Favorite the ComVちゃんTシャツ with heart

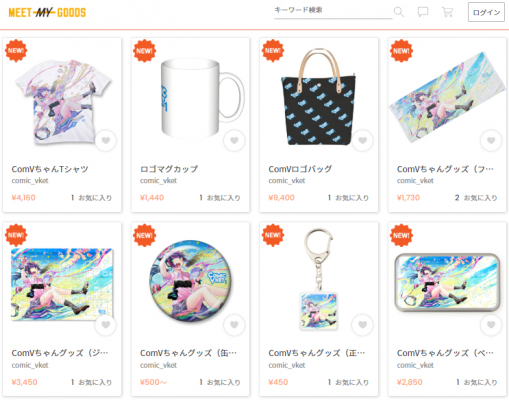(106, 141)
